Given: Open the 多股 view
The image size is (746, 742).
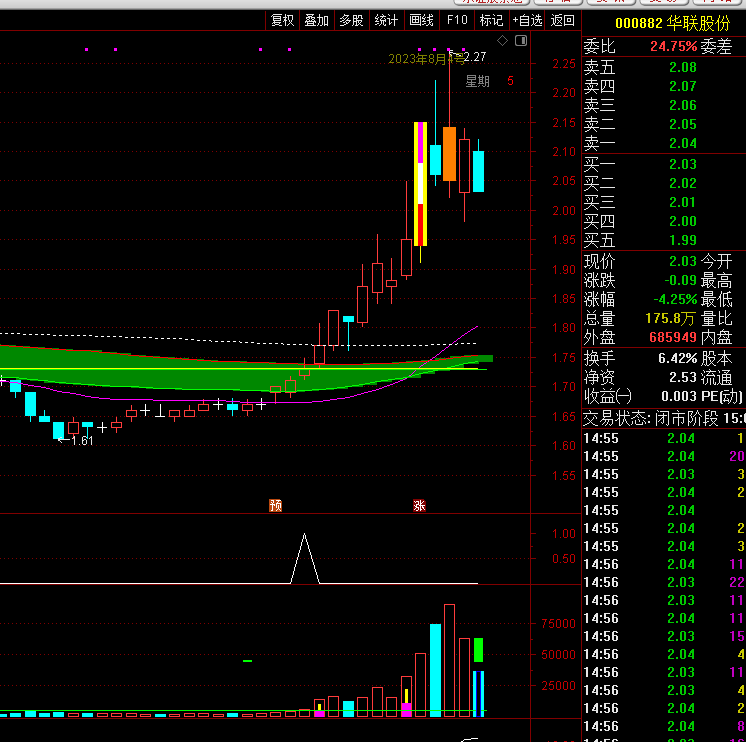Looking at the screenshot, I should (352, 20).
